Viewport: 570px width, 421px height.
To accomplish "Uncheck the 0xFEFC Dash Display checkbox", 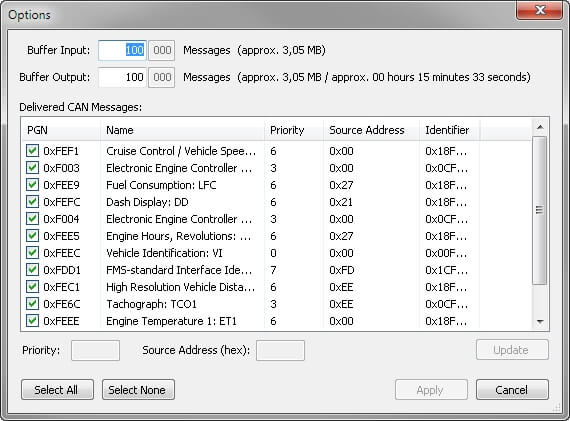I will point(32,201).
